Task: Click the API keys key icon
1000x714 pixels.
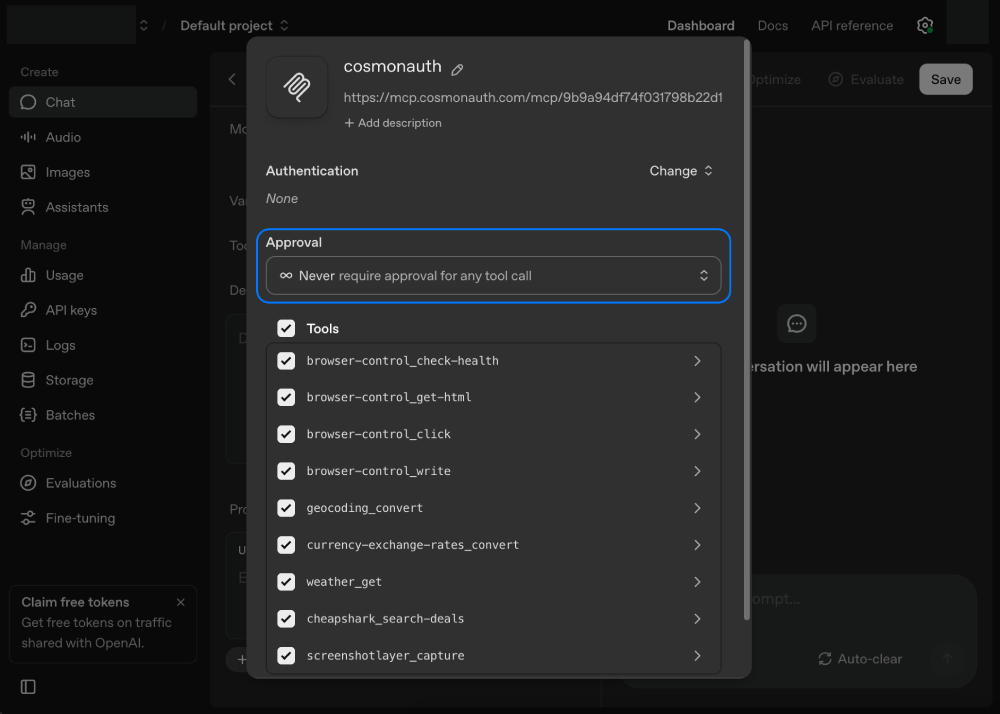Action: [28, 310]
